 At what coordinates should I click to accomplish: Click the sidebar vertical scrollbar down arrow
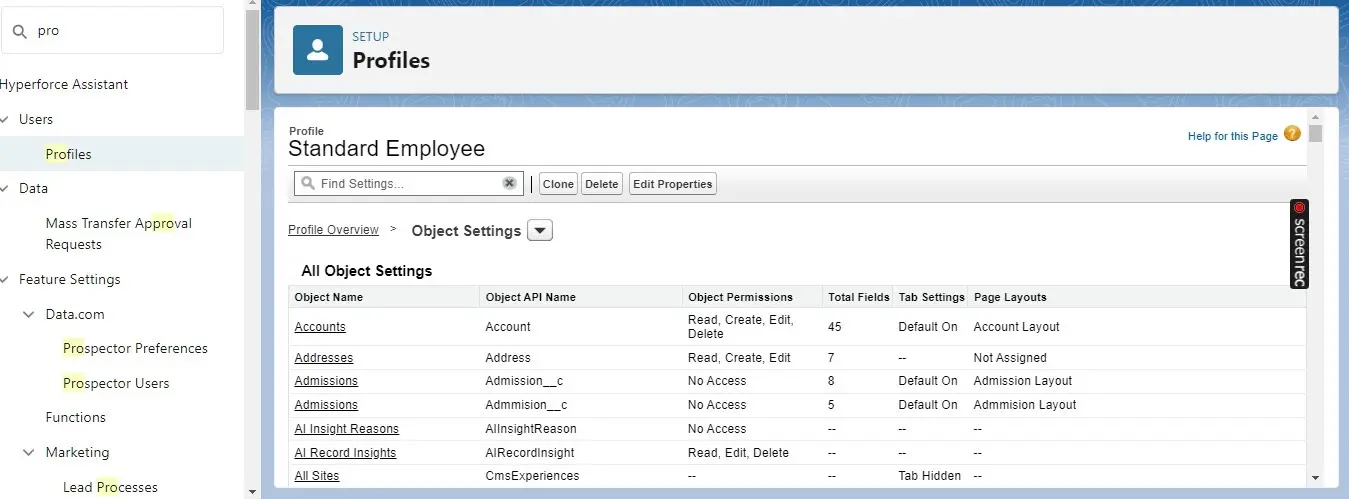point(251,491)
